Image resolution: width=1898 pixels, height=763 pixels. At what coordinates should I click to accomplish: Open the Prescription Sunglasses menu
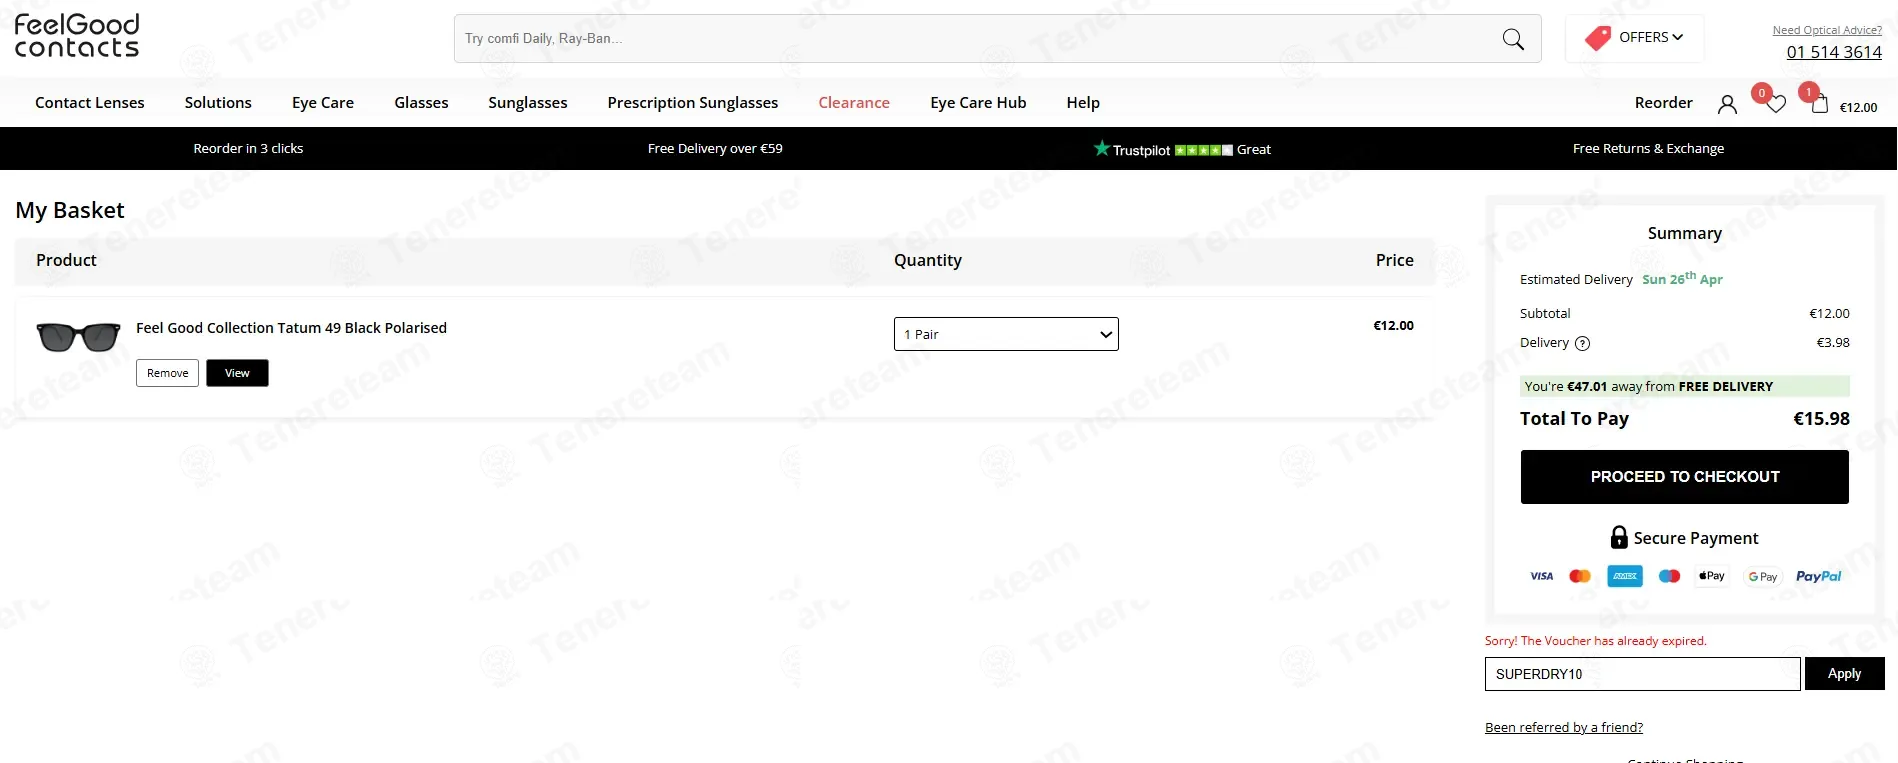(x=693, y=102)
